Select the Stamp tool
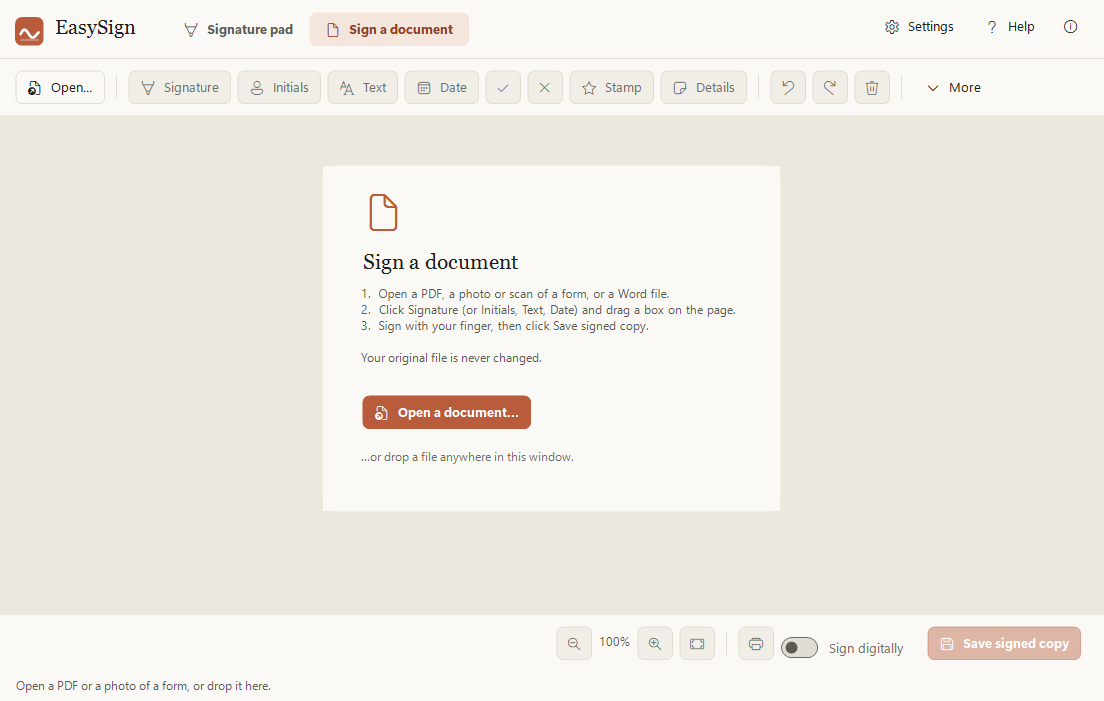The height and width of the screenshot is (701, 1104). [x=611, y=87]
